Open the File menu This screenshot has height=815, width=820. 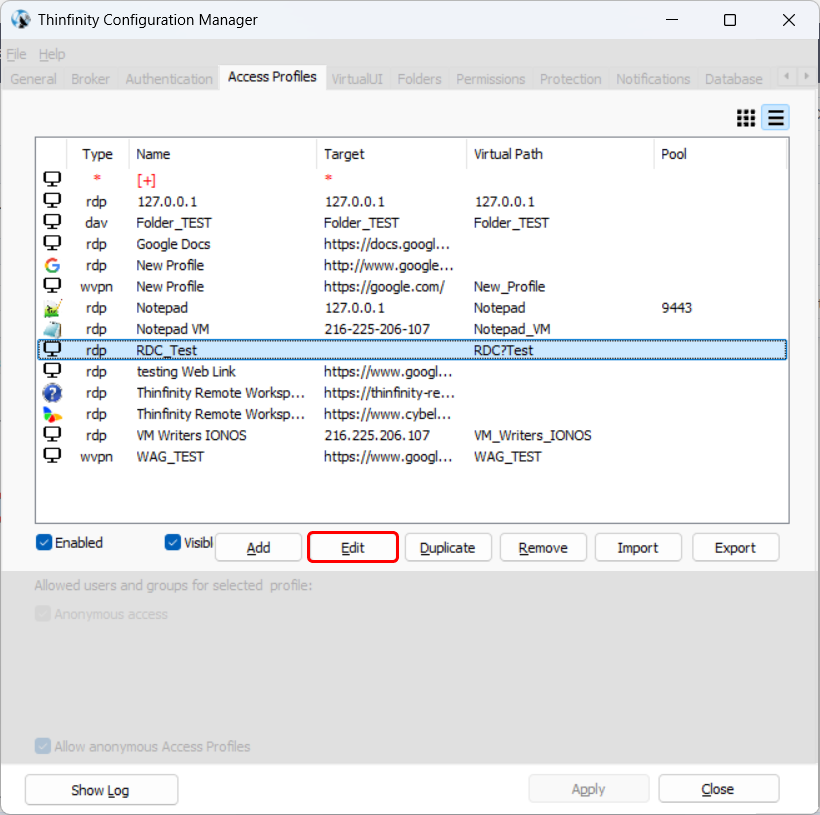point(16,54)
